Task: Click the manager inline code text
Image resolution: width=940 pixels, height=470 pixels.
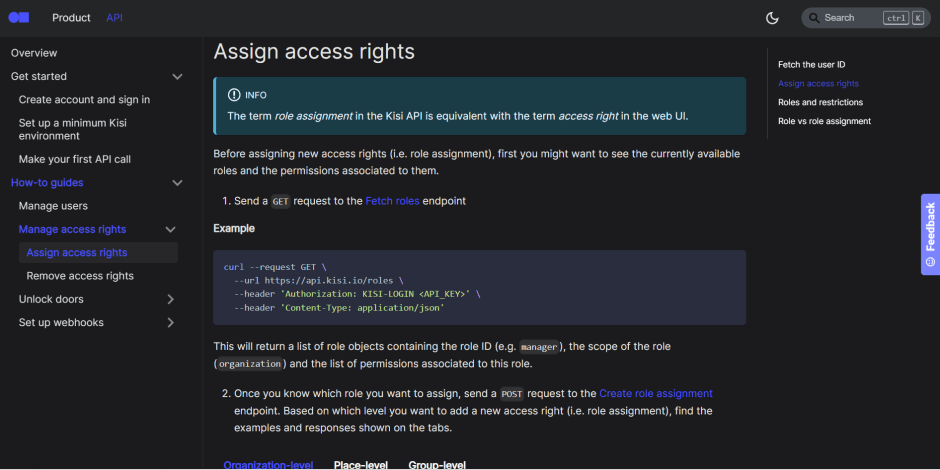Action: 540,347
